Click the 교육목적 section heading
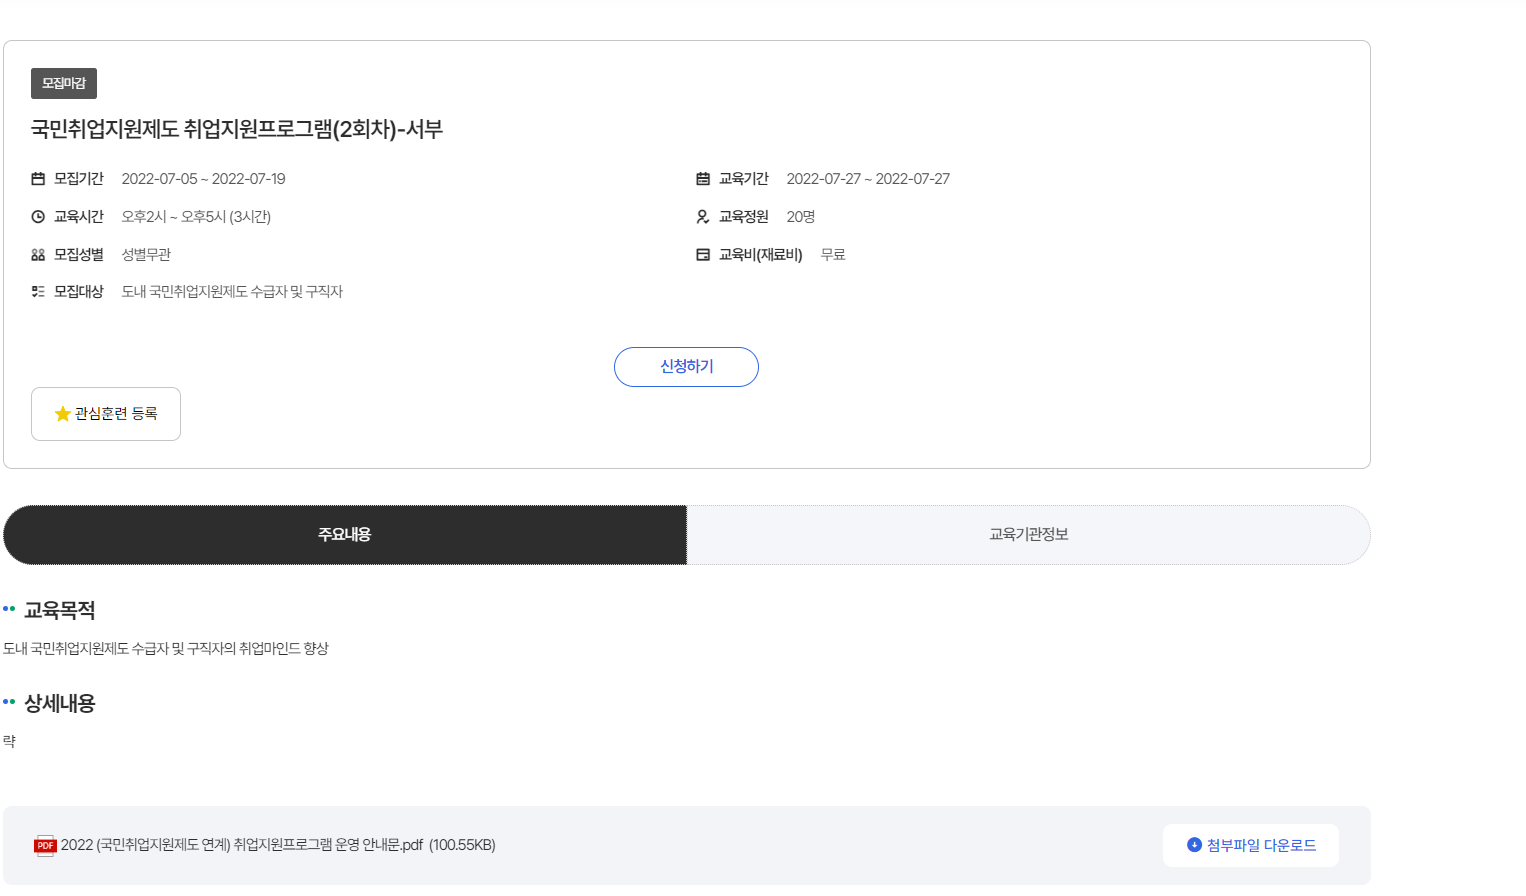The width and height of the screenshot is (1526, 896). [60, 610]
